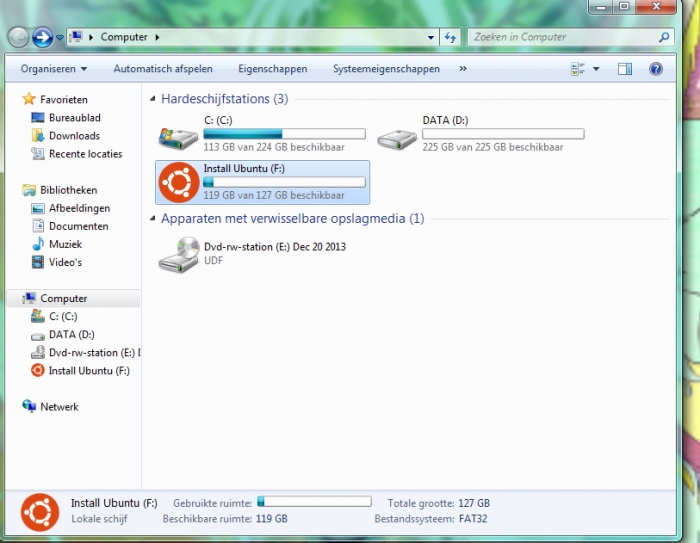The image size is (700, 543).
Task: Click the Refresh button next to the address bar
Action: [x=450, y=38]
